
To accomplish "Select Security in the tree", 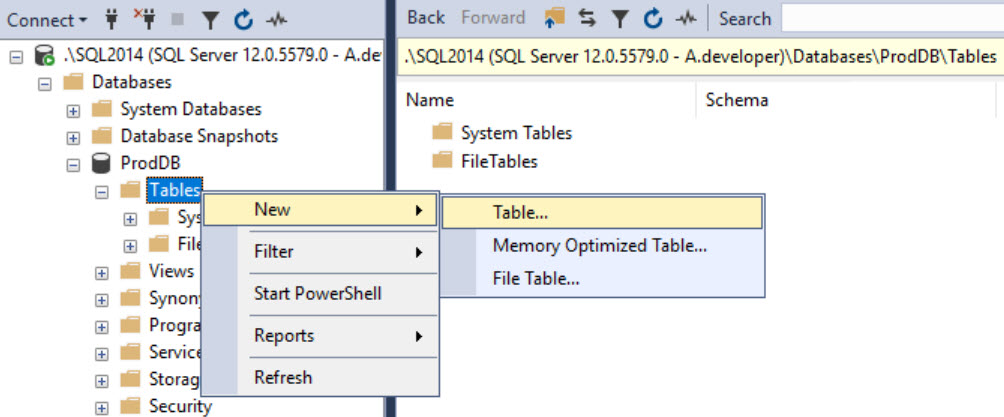I will 180,406.
